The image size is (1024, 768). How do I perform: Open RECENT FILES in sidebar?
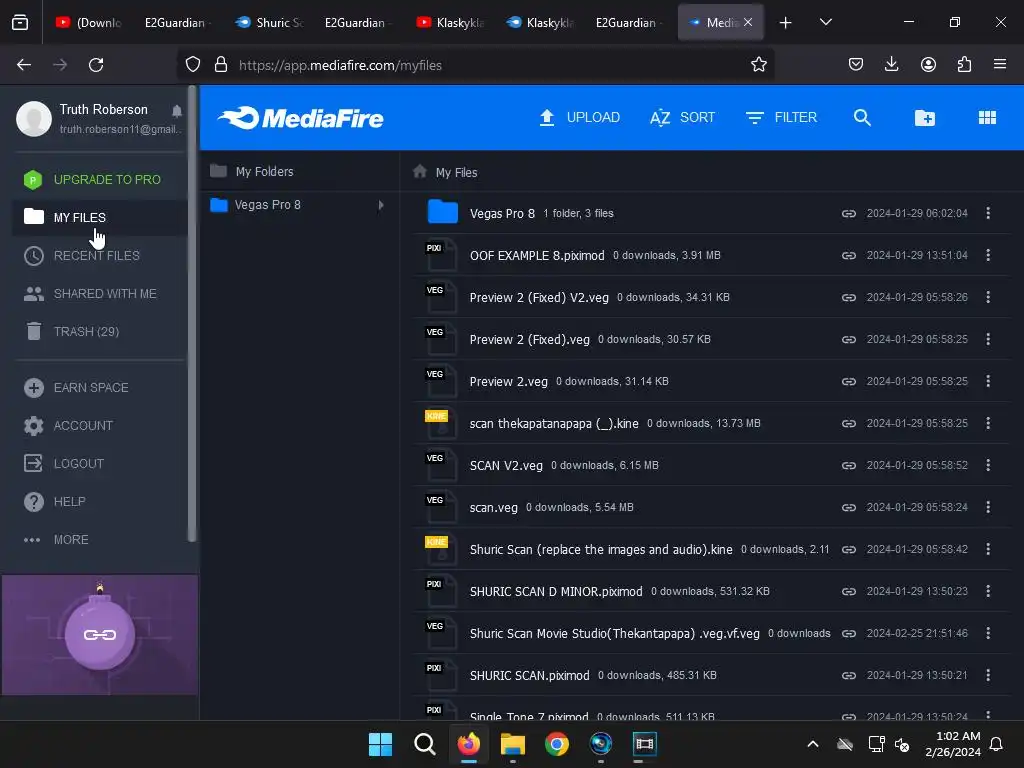[x=99, y=255]
